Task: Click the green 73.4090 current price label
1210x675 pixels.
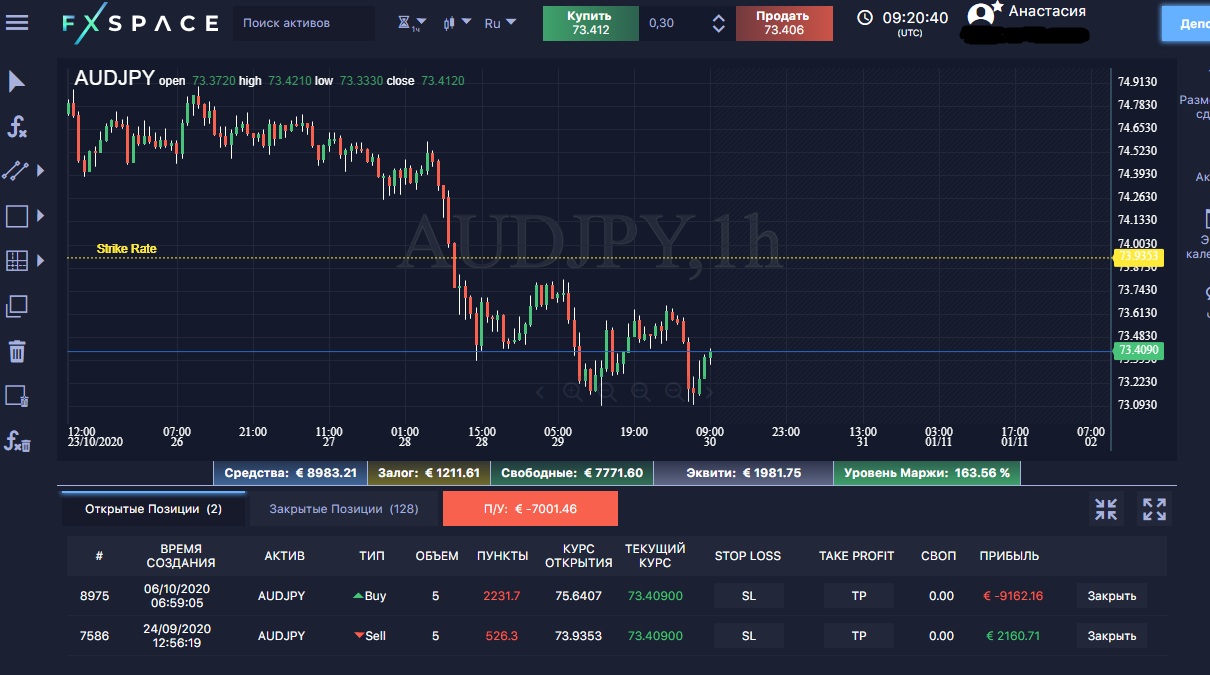Action: coord(1139,351)
